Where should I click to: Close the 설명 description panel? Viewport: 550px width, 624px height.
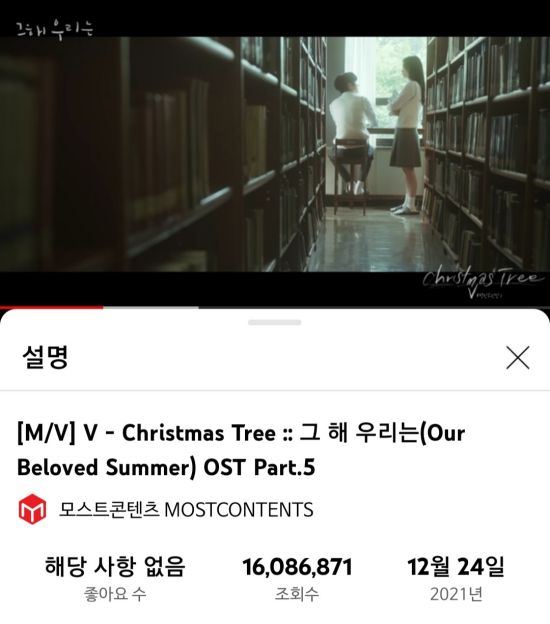[517, 357]
